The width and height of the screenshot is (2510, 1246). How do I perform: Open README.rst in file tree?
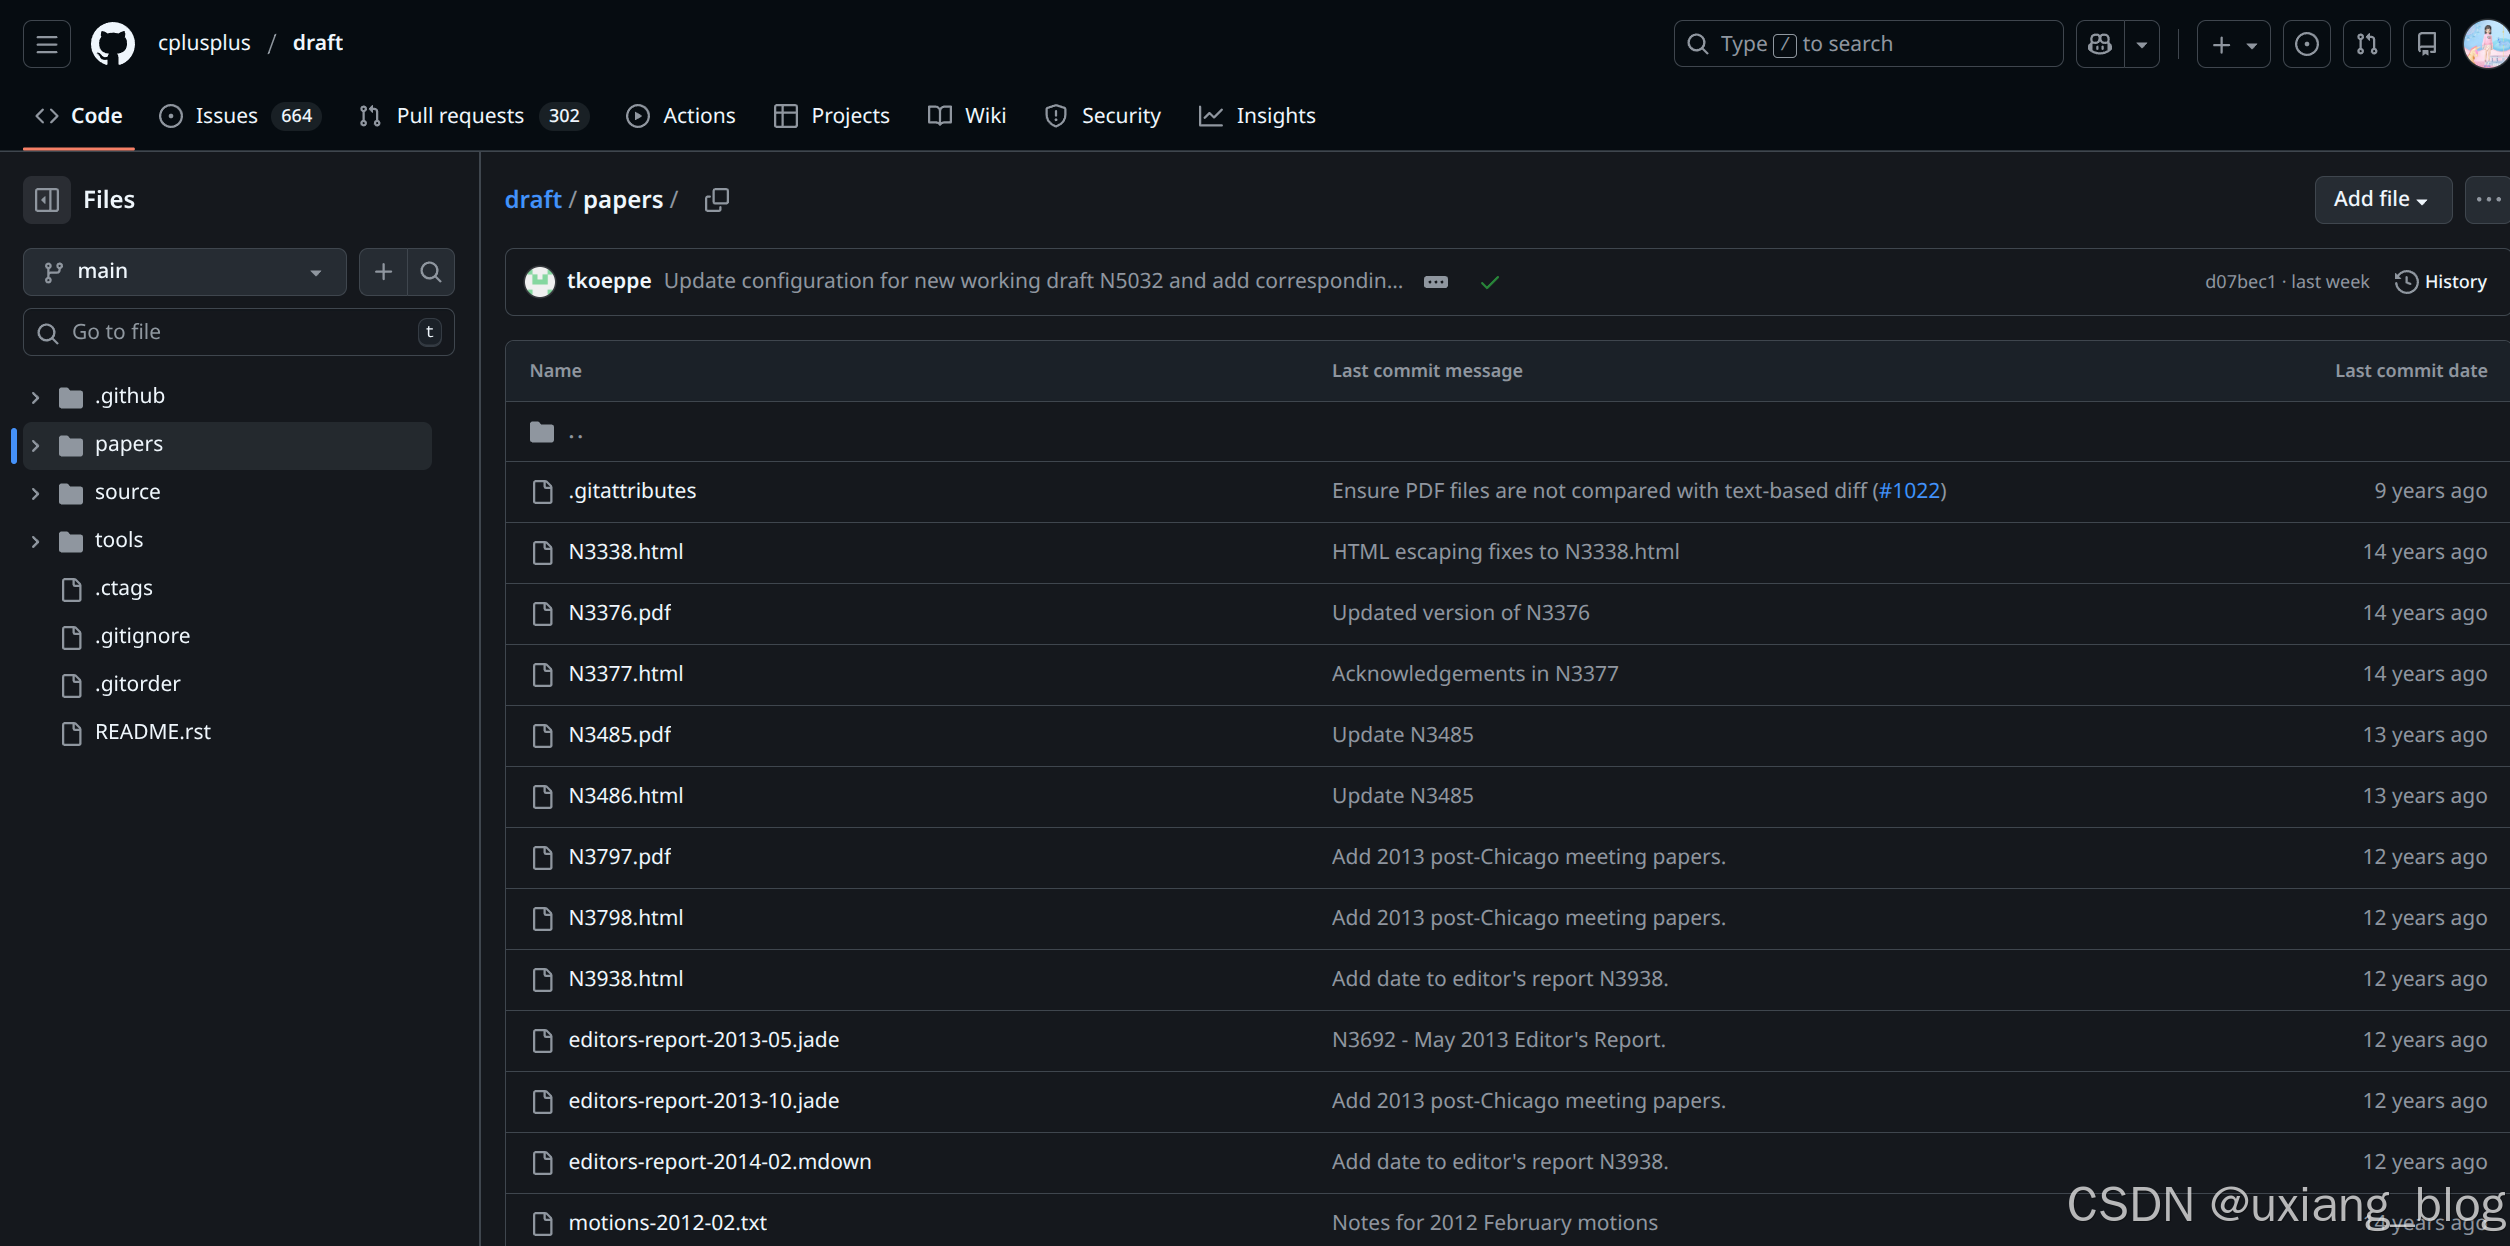(152, 732)
